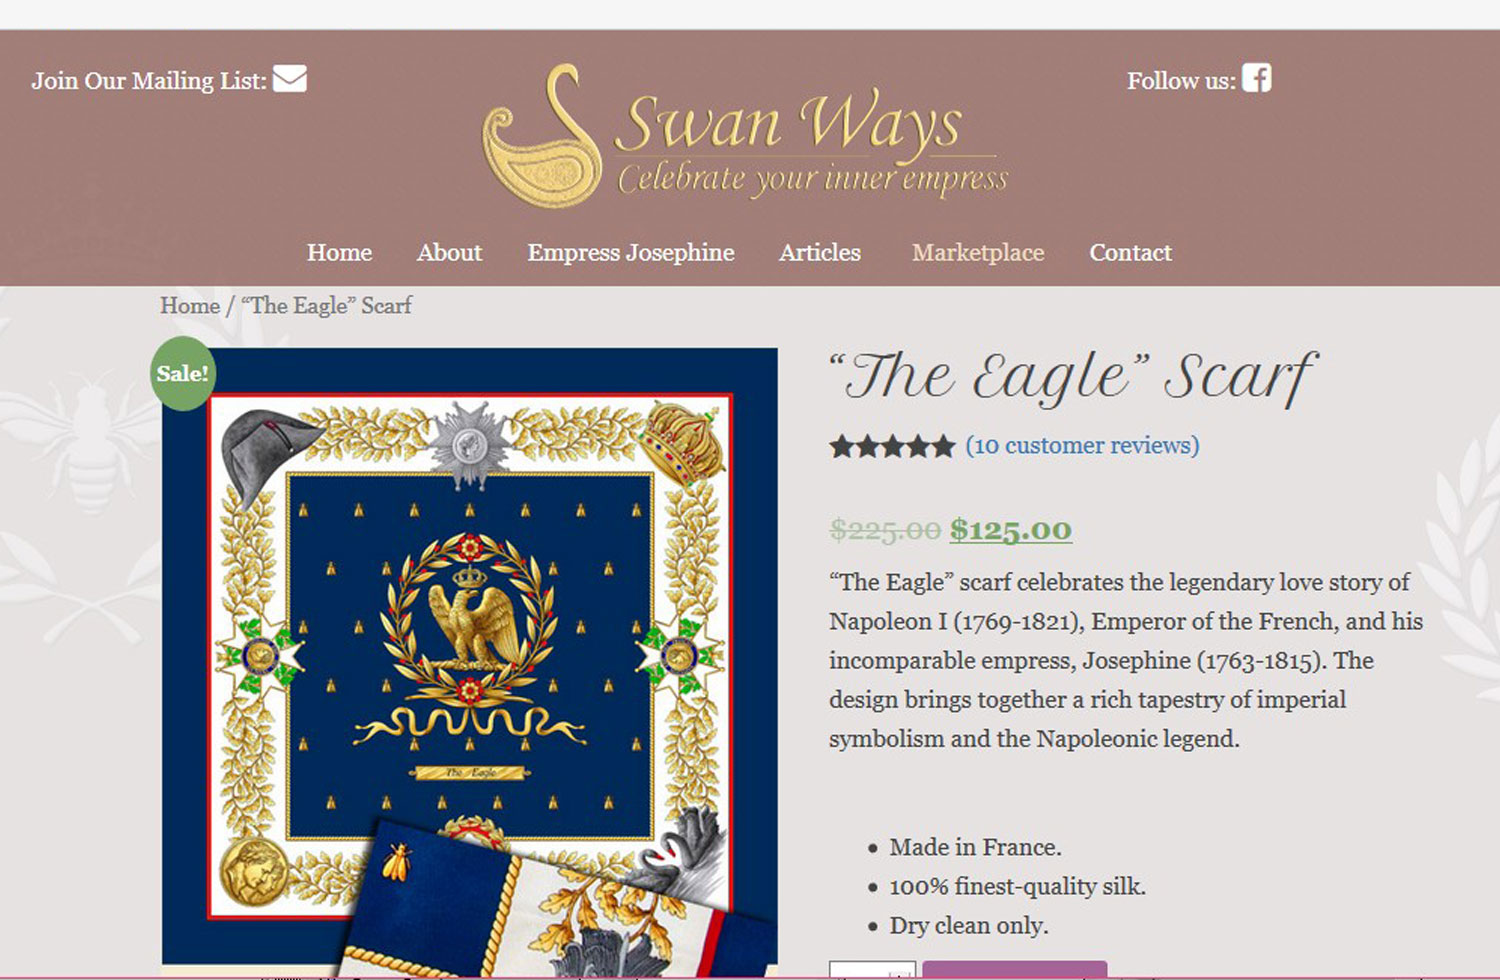Click the mailing list envelope icon
The height and width of the screenshot is (980, 1500).
tap(289, 78)
